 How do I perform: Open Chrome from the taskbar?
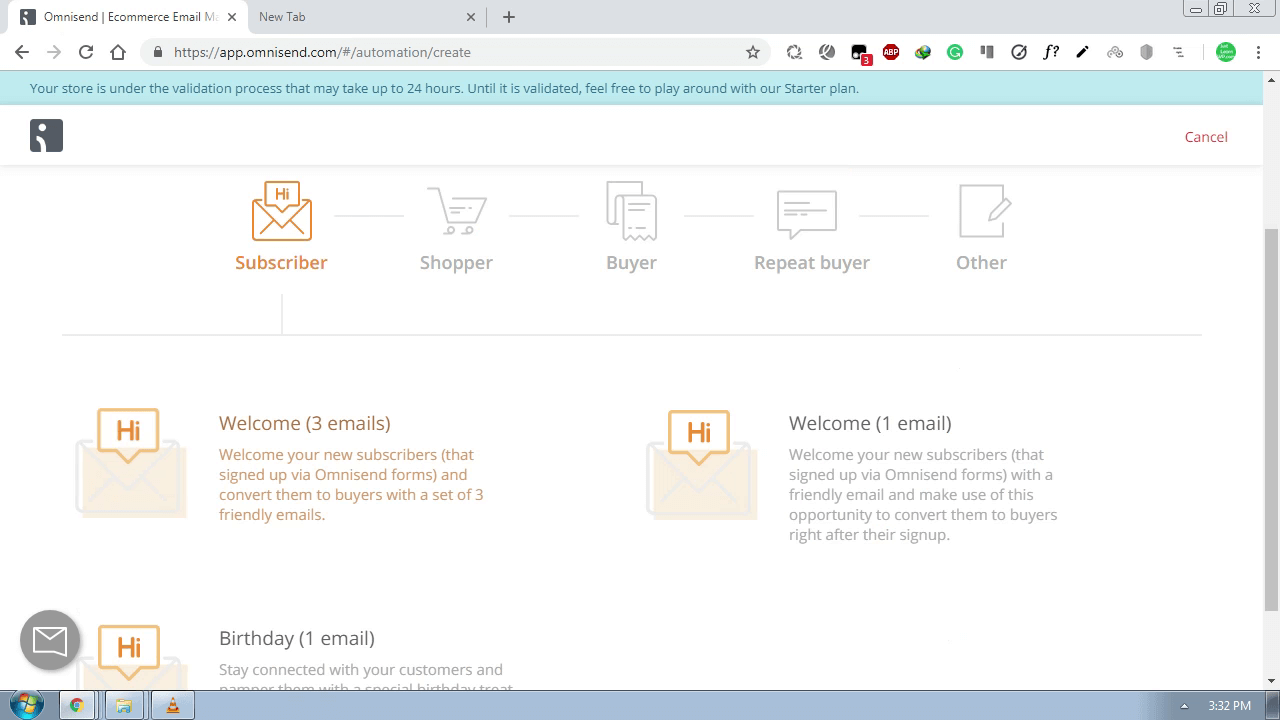point(76,705)
